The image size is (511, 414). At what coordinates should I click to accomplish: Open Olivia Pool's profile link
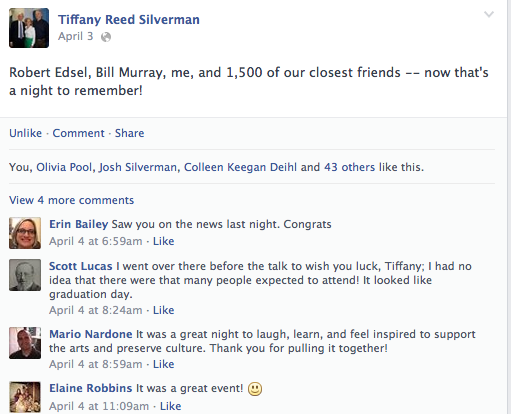click(x=64, y=167)
